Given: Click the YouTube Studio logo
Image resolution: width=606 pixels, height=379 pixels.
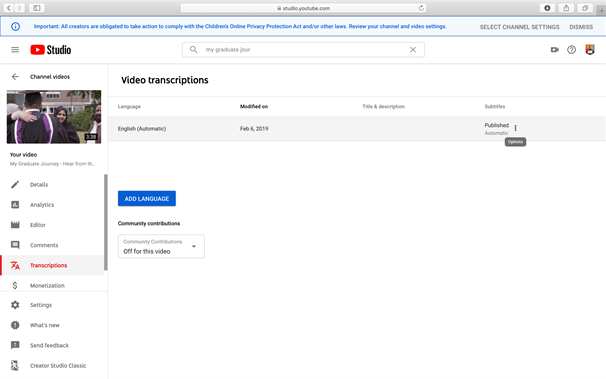Looking at the screenshot, I should click(51, 50).
